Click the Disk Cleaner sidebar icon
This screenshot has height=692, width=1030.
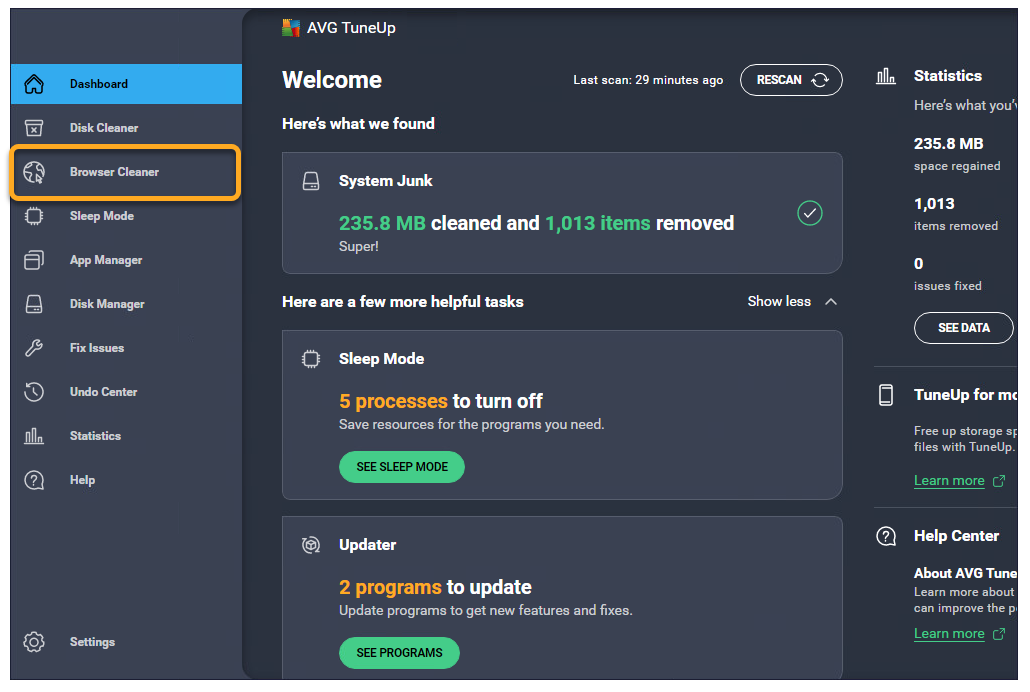point(34,128)
